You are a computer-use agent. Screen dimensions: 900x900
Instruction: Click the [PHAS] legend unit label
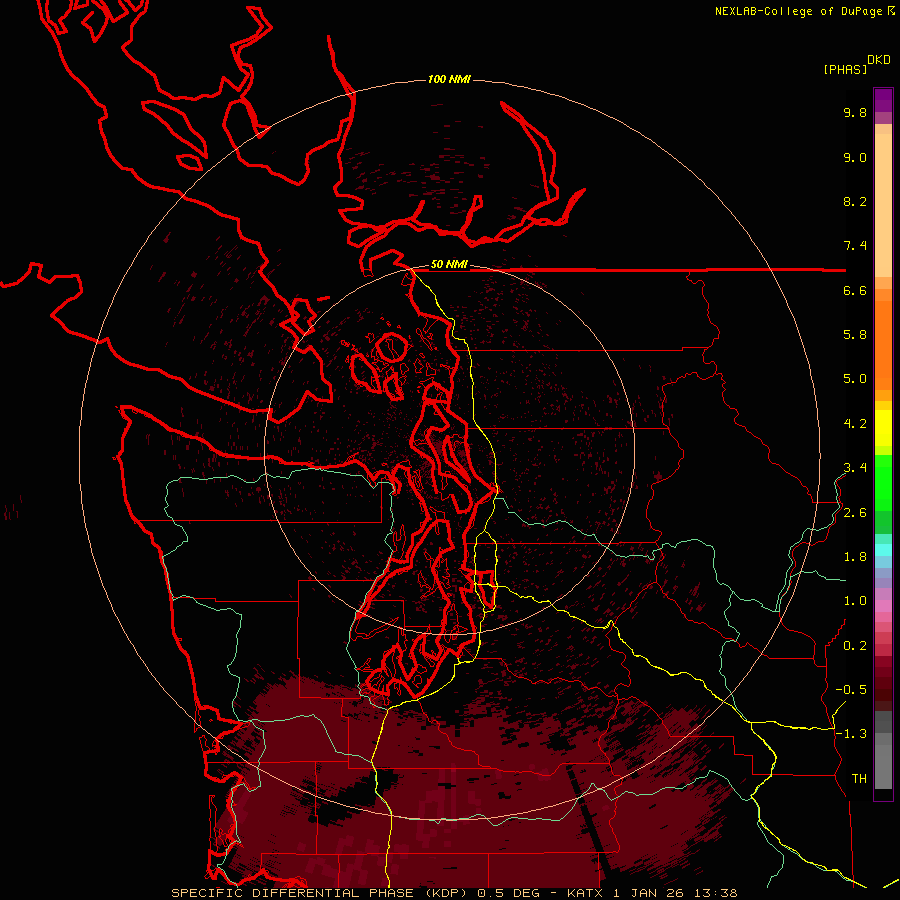click(x=845, y=69)
